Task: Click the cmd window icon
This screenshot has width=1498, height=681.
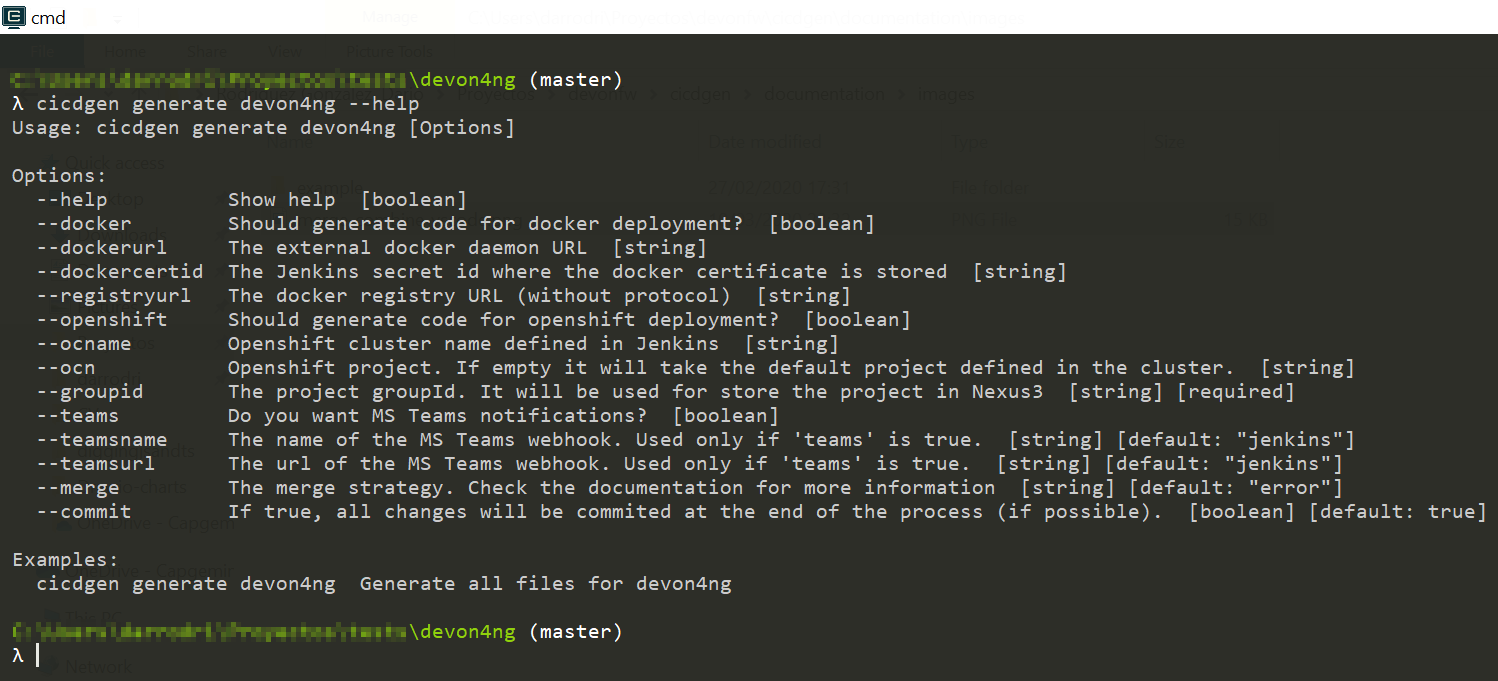Action: (x=15, y=17)
